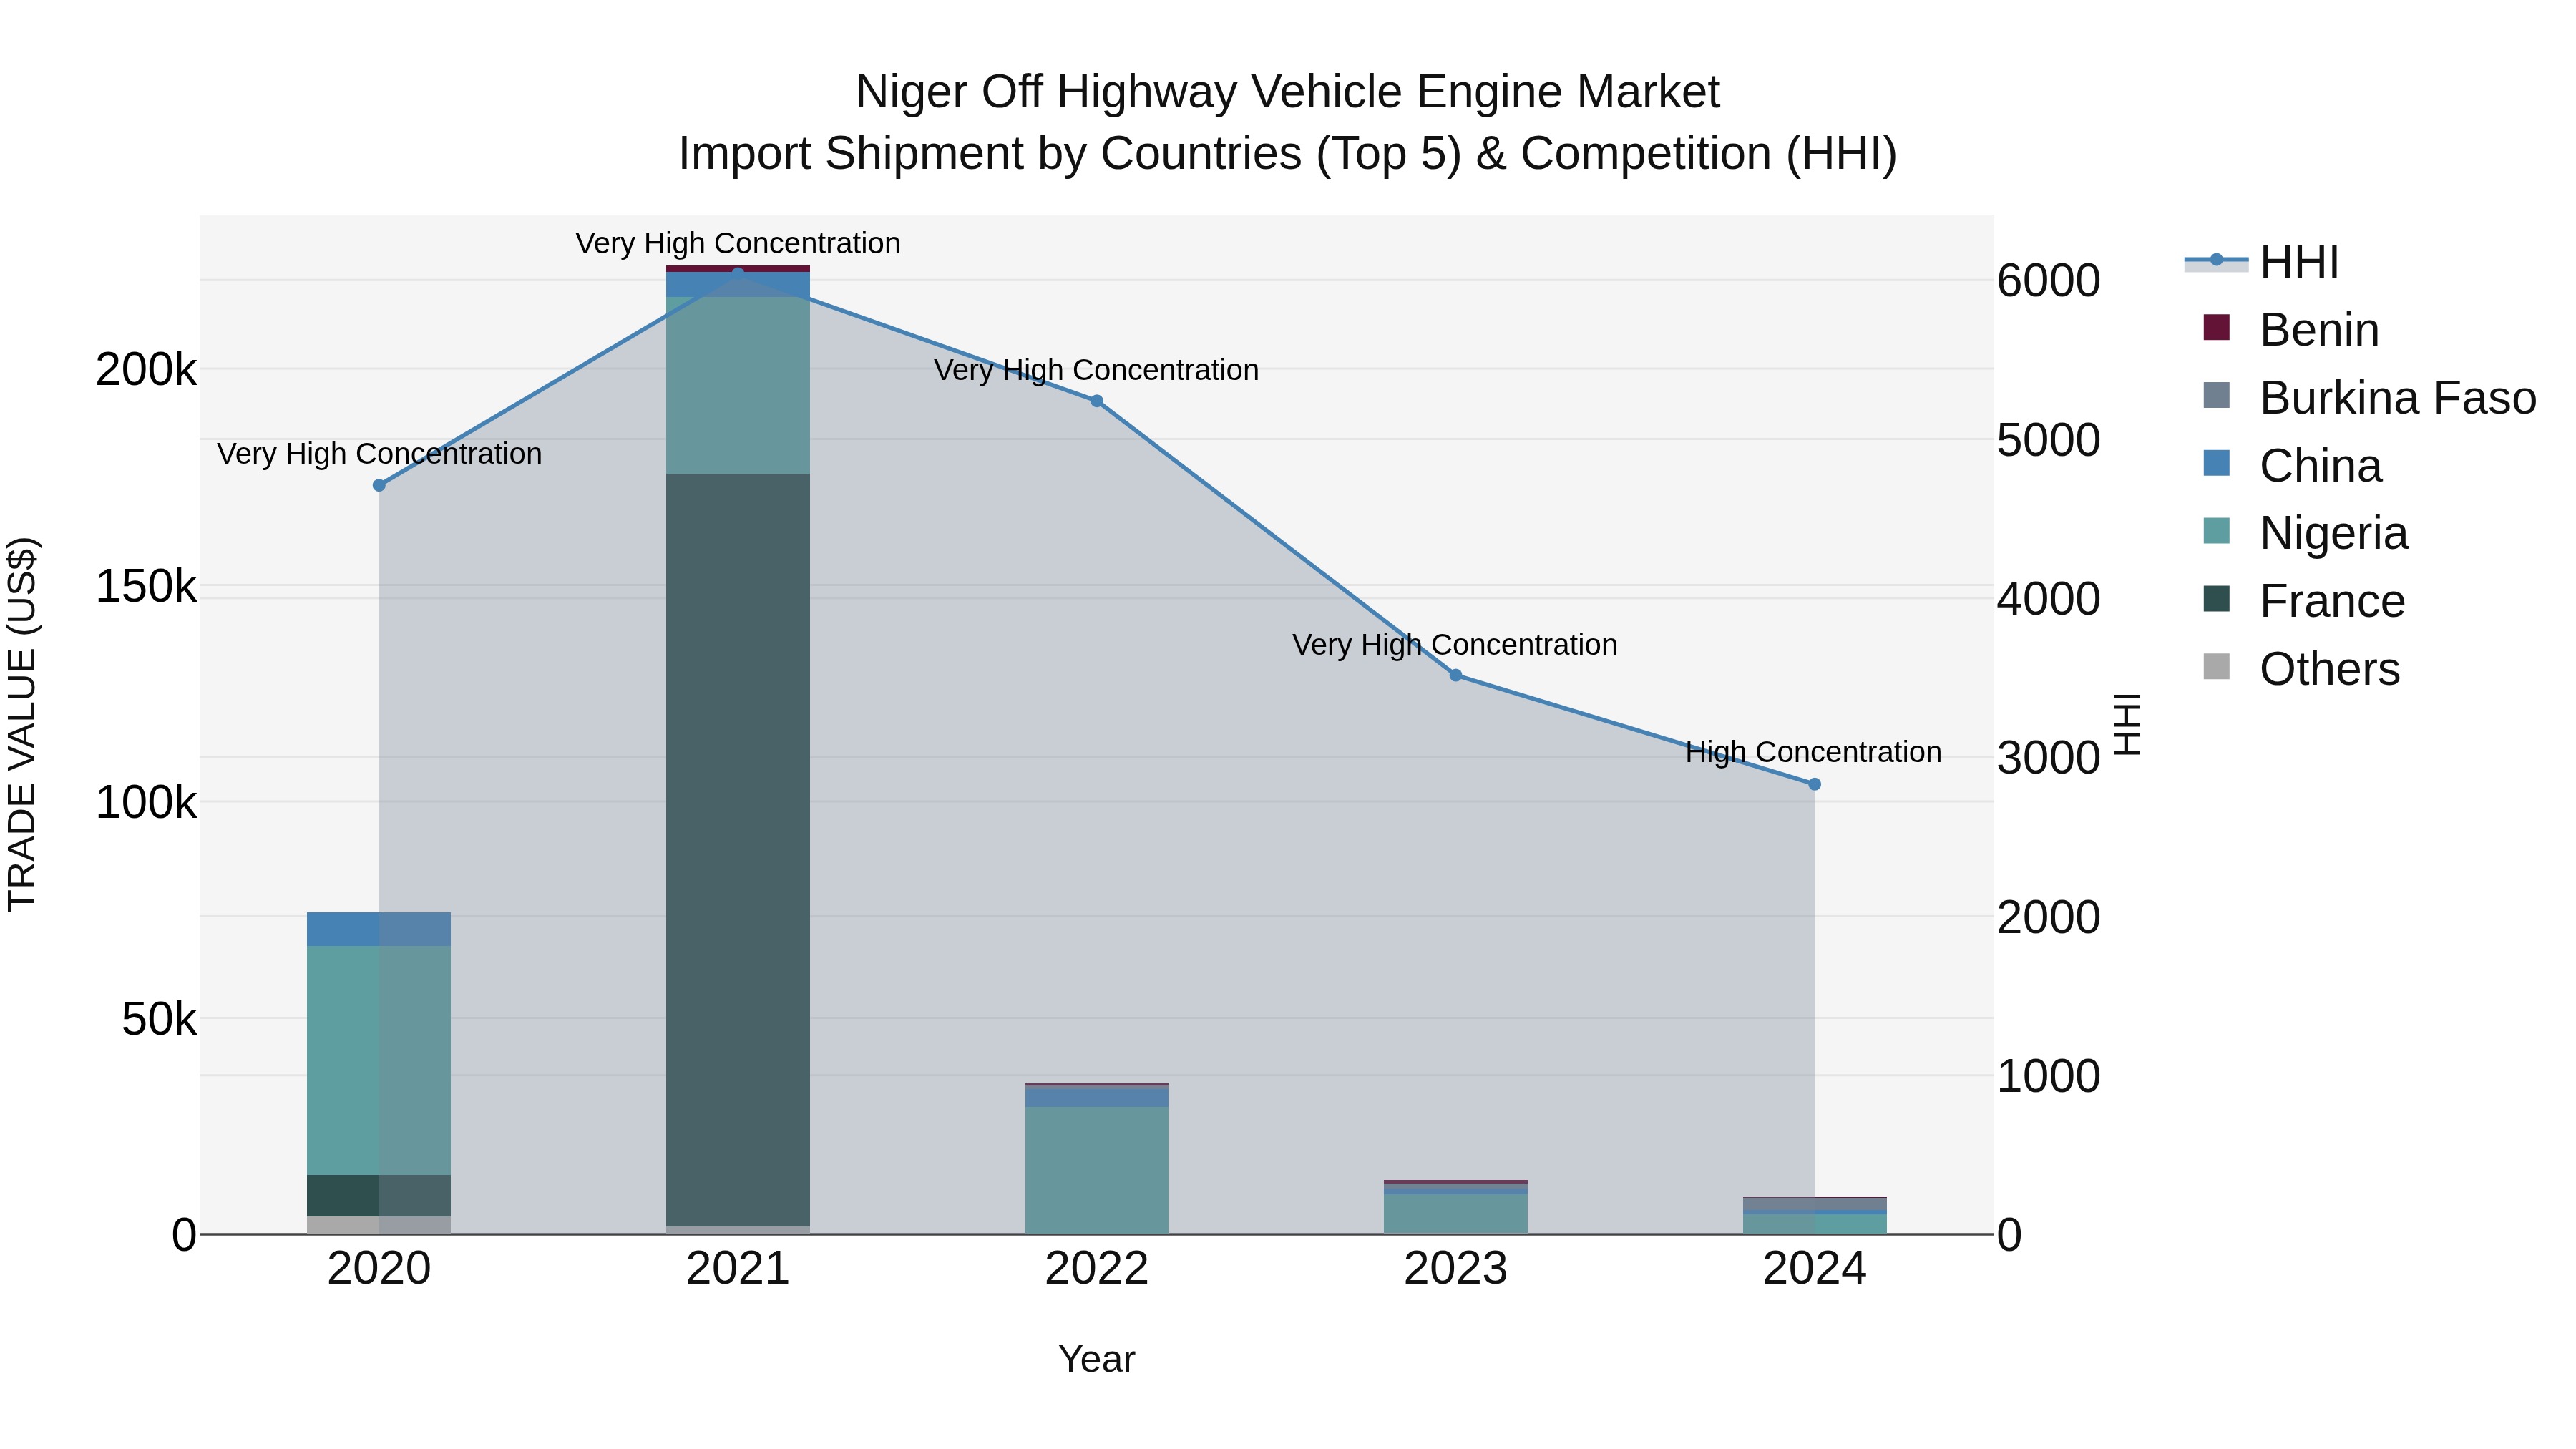Select the Burkina Faso segment in 2024
2576x1449 pixels.
pos(1815,1203)
